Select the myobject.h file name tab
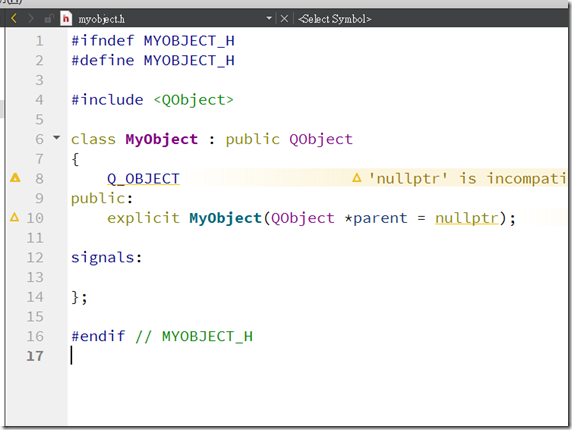Viewport: 572px width, 430px height. (101, 19)
